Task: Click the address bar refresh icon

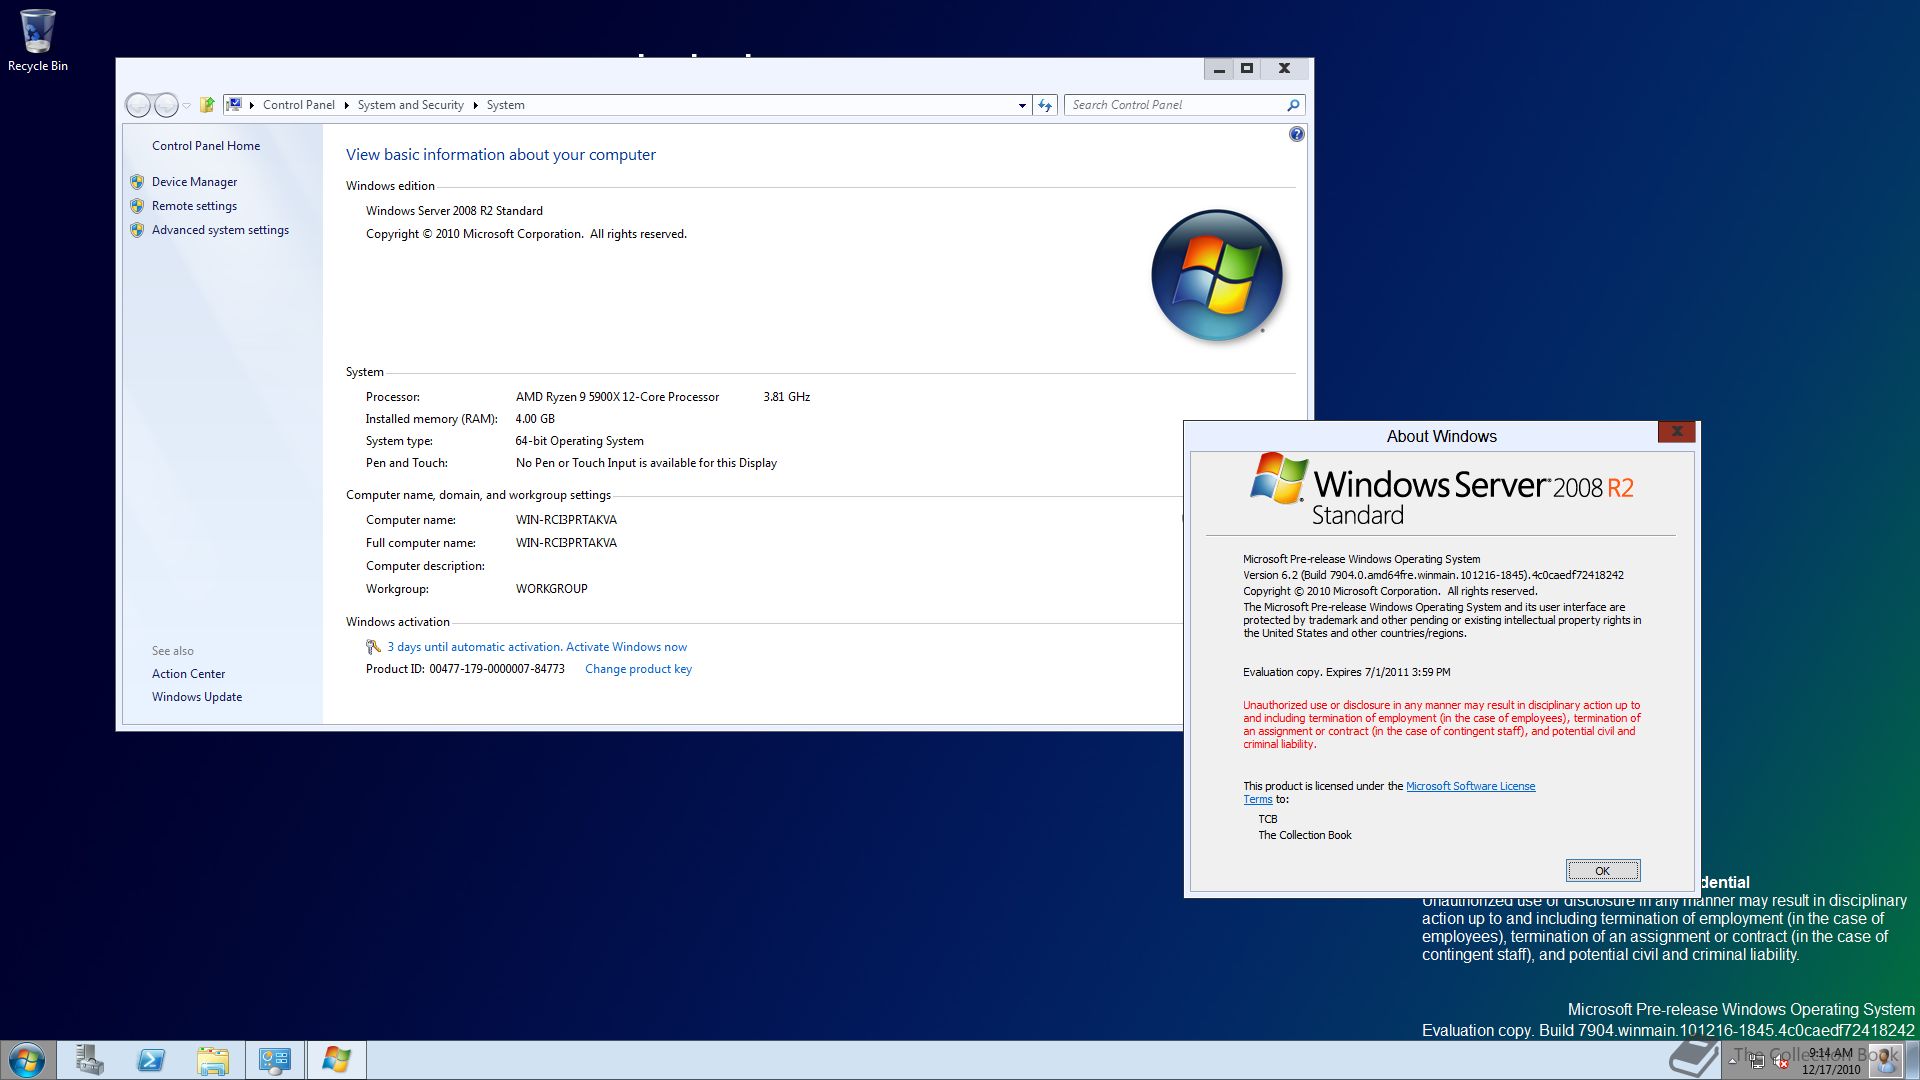Action: tap(1045, 105)
